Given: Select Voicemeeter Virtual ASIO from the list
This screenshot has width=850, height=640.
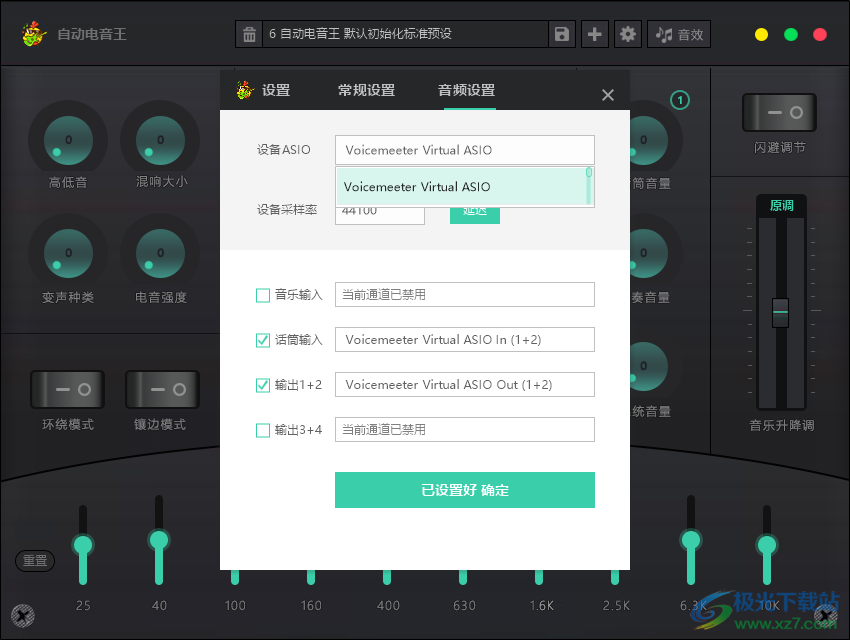Looking at the screenshot, I should (x=464, y=187).
